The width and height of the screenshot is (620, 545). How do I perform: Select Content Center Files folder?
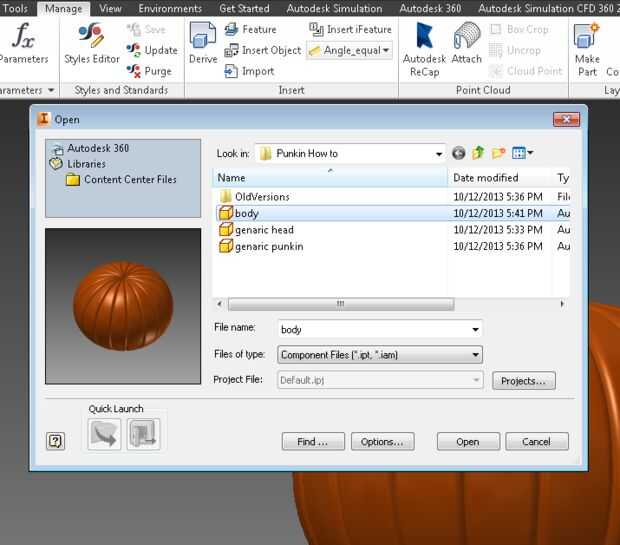pos(121,180)
